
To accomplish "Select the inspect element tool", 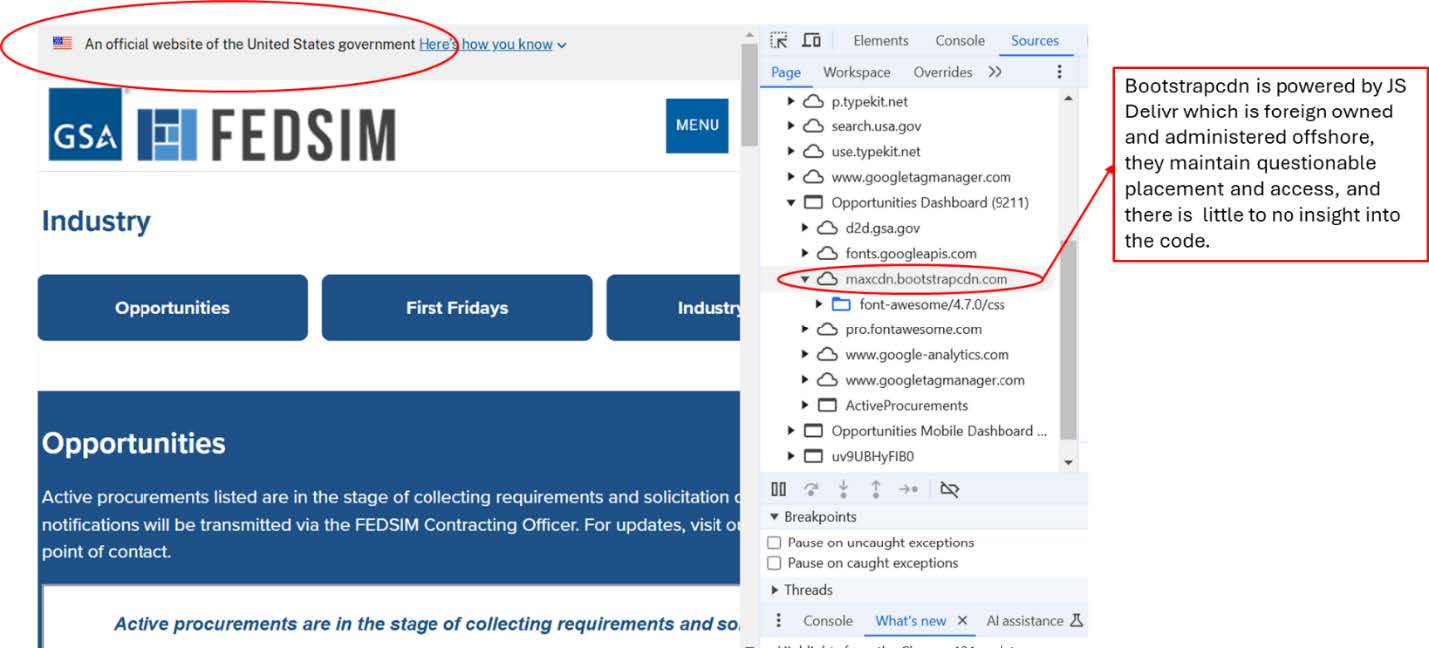I will (x=777, y=40).
